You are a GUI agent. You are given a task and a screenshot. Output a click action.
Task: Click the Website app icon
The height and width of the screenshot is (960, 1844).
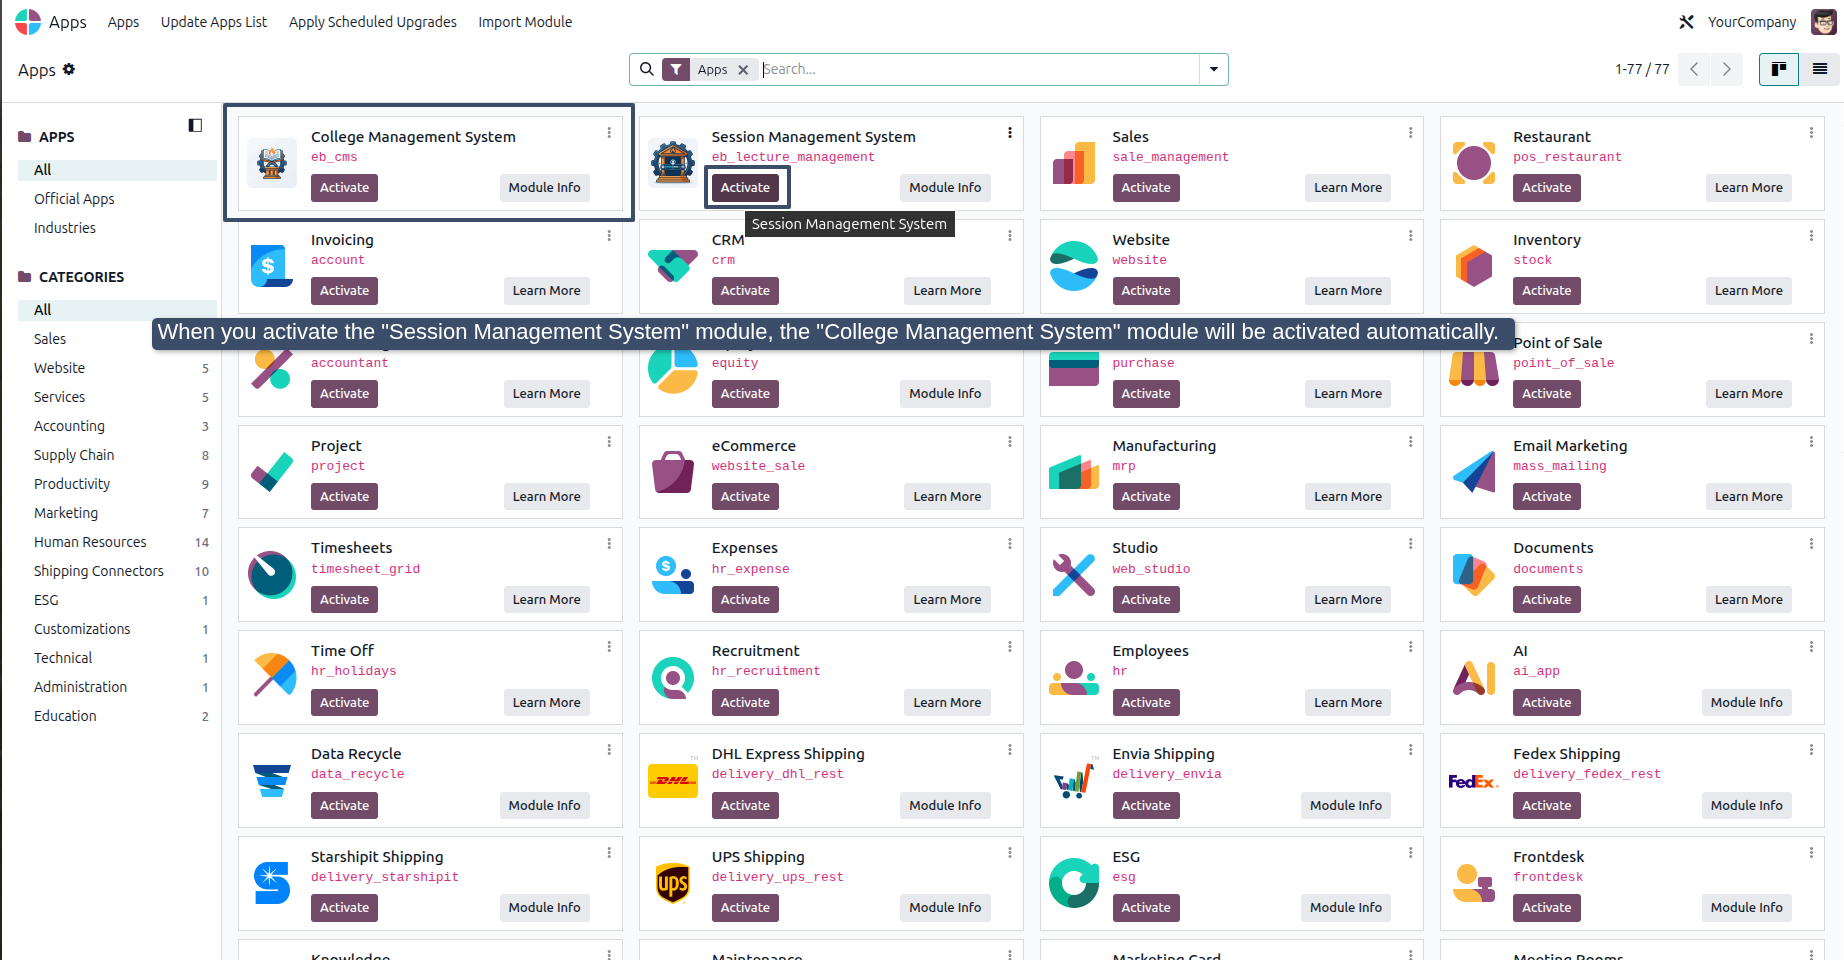(x=1074, y=265)
